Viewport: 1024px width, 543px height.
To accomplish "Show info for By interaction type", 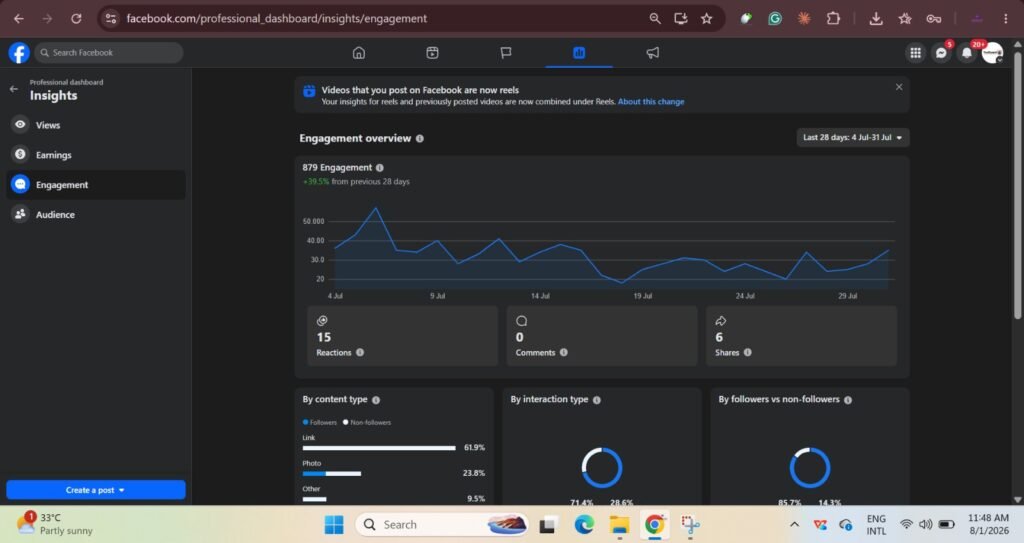I will [596, 400].
